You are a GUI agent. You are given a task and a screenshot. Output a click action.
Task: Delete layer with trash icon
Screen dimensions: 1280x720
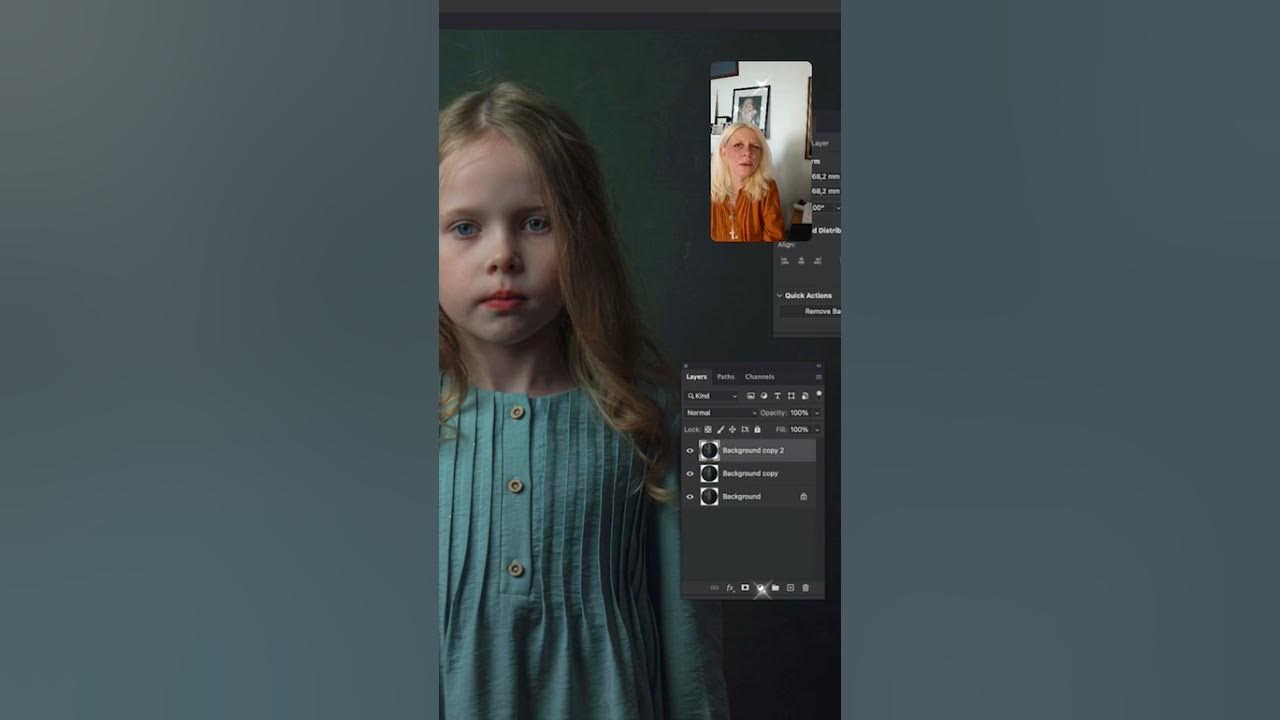805,588
